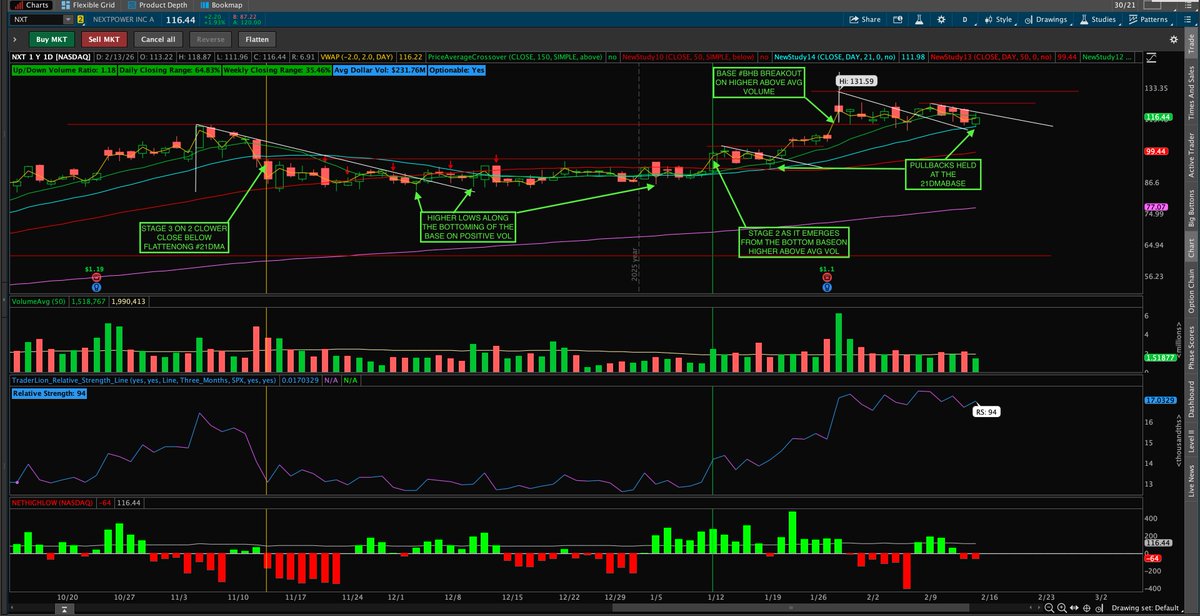The height and width of the screenshot is (616, 1200).
Task: Click the zoom in magnifier icon
Action: pyautogui.click(x=1062, y=608)
